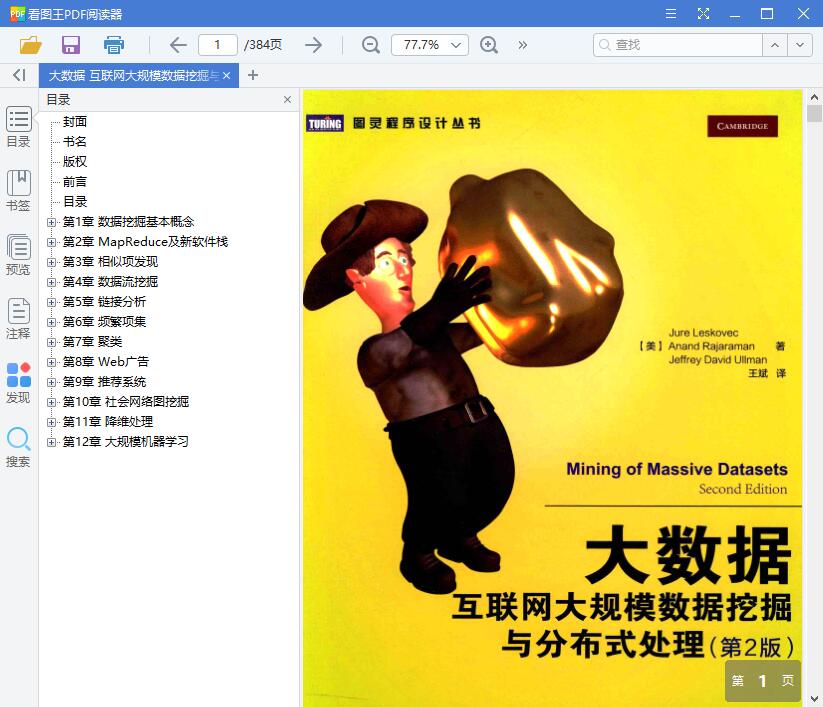Close the 目录 outline panel
The image size is (823, 707).
click(x=287, y=99)
